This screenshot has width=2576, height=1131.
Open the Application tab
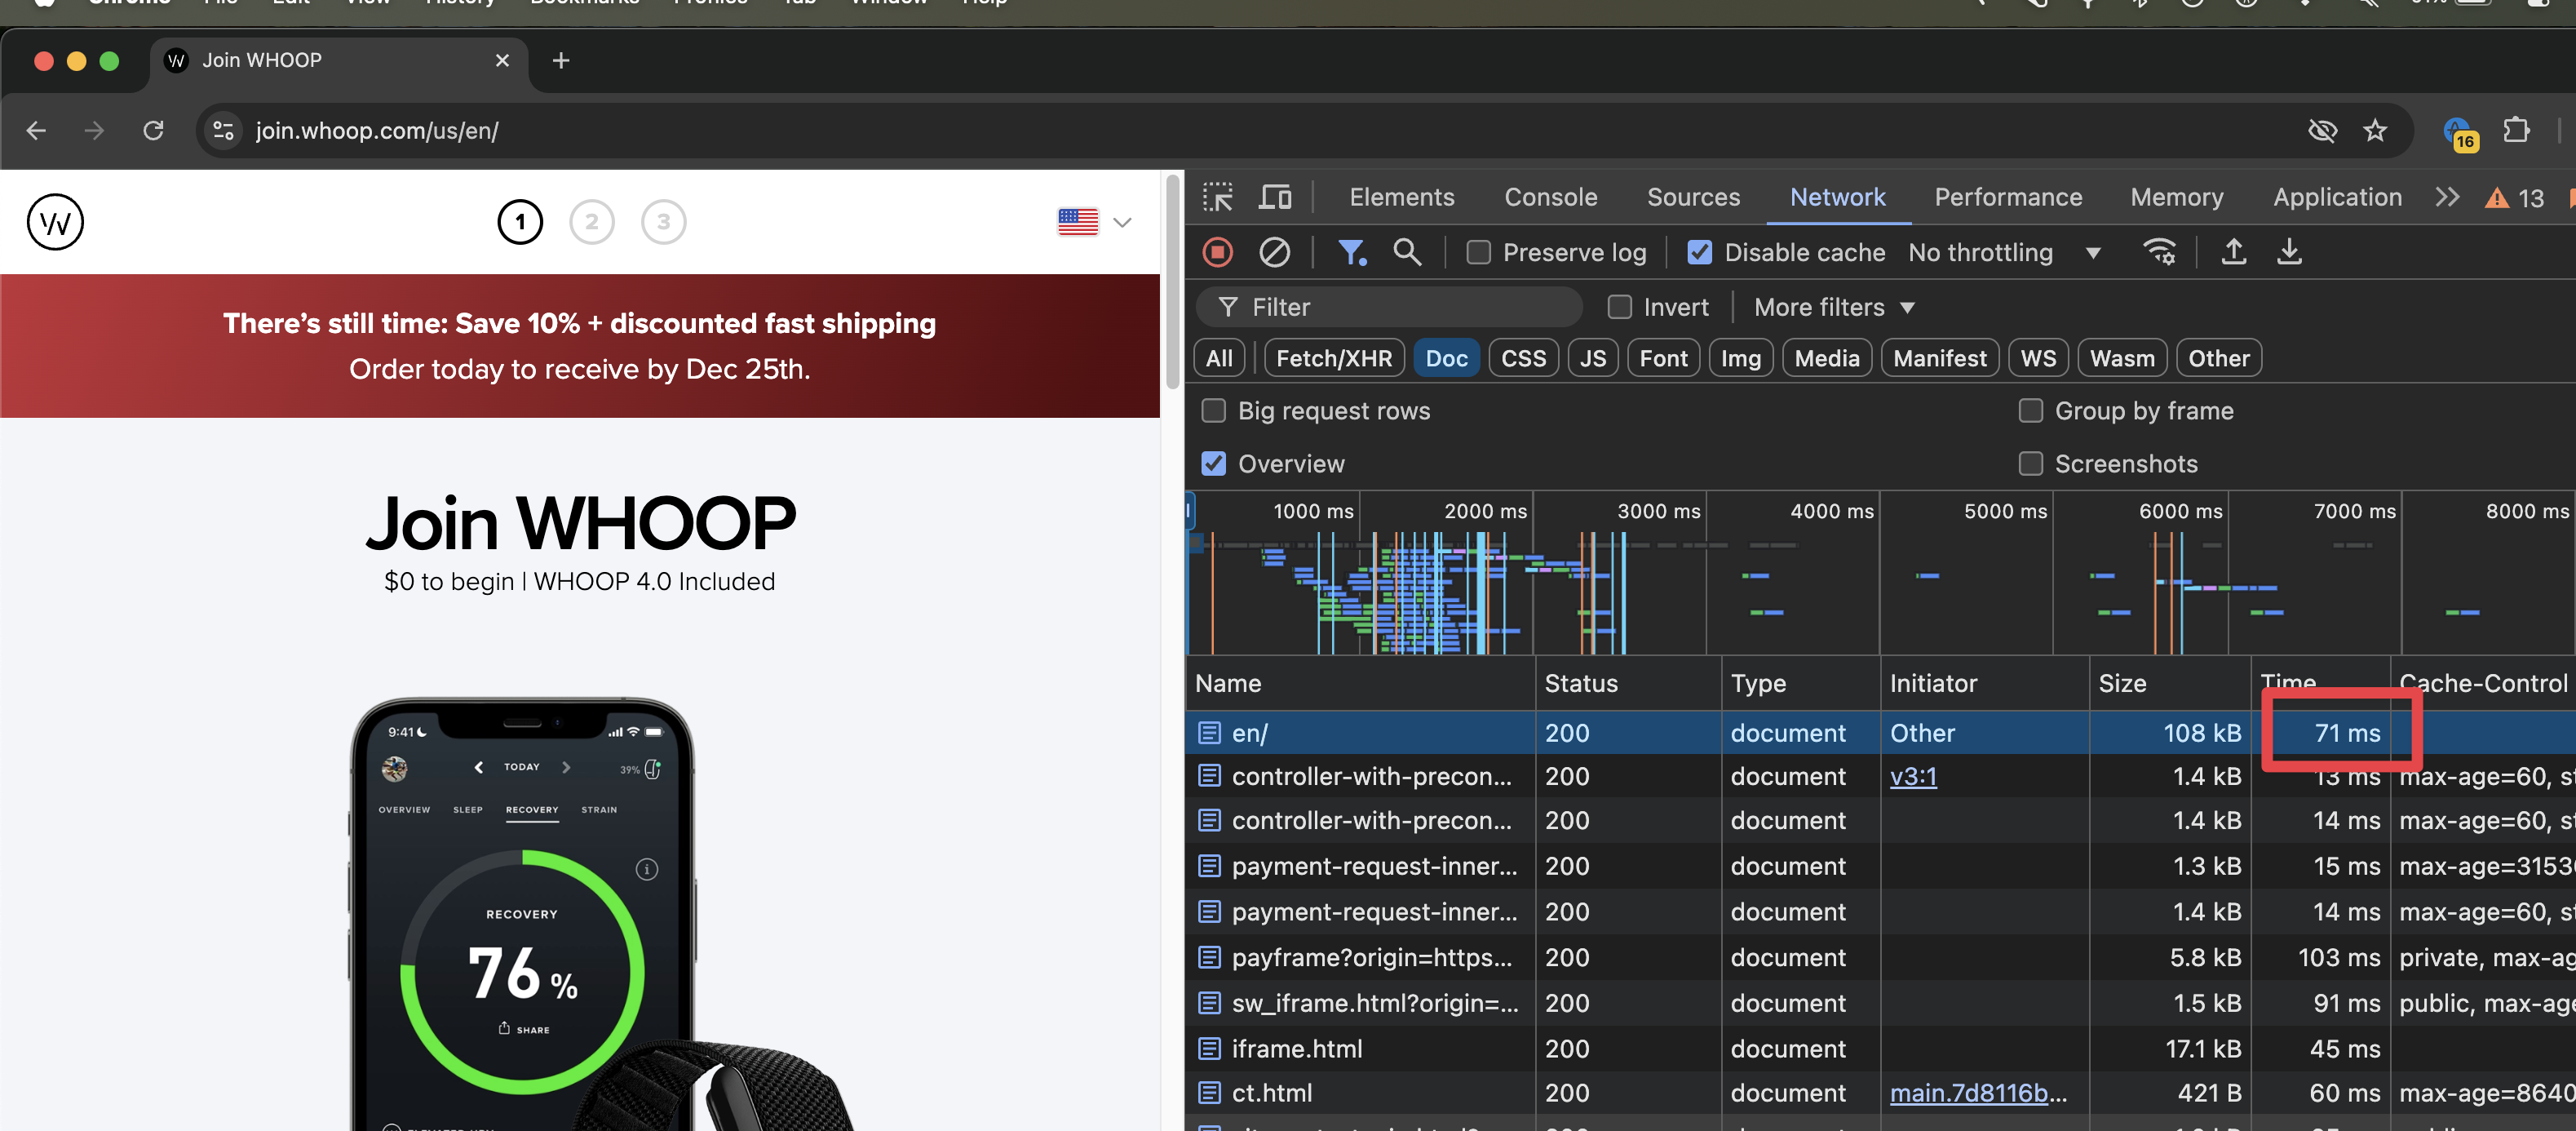pyautogui.click(x=2337, y=197)
